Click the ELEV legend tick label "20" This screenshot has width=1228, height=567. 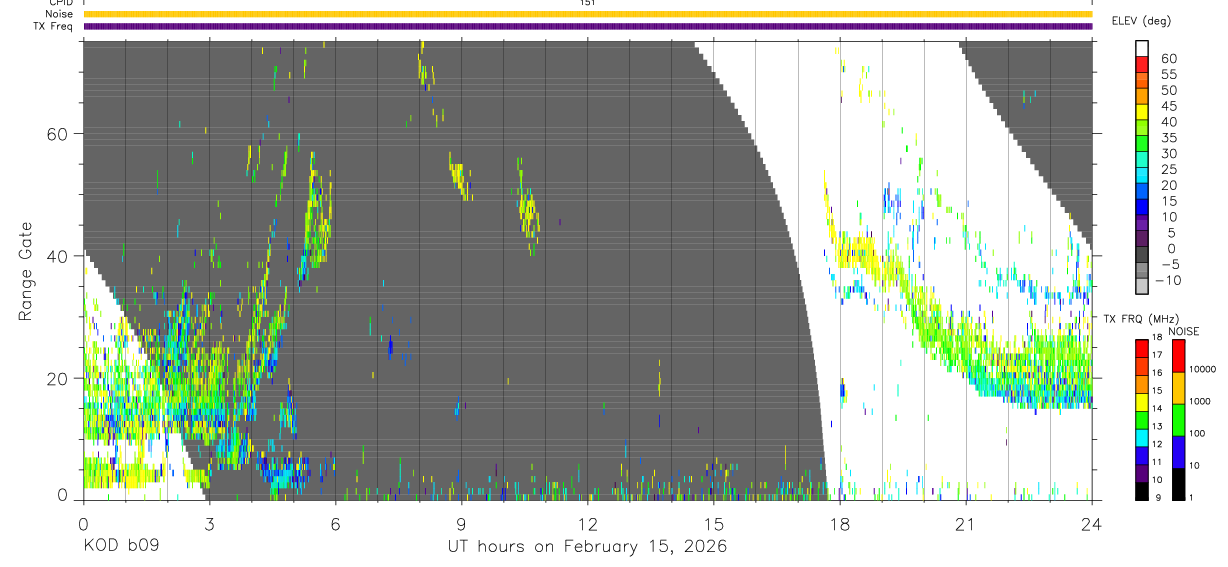click(1169, 186)
